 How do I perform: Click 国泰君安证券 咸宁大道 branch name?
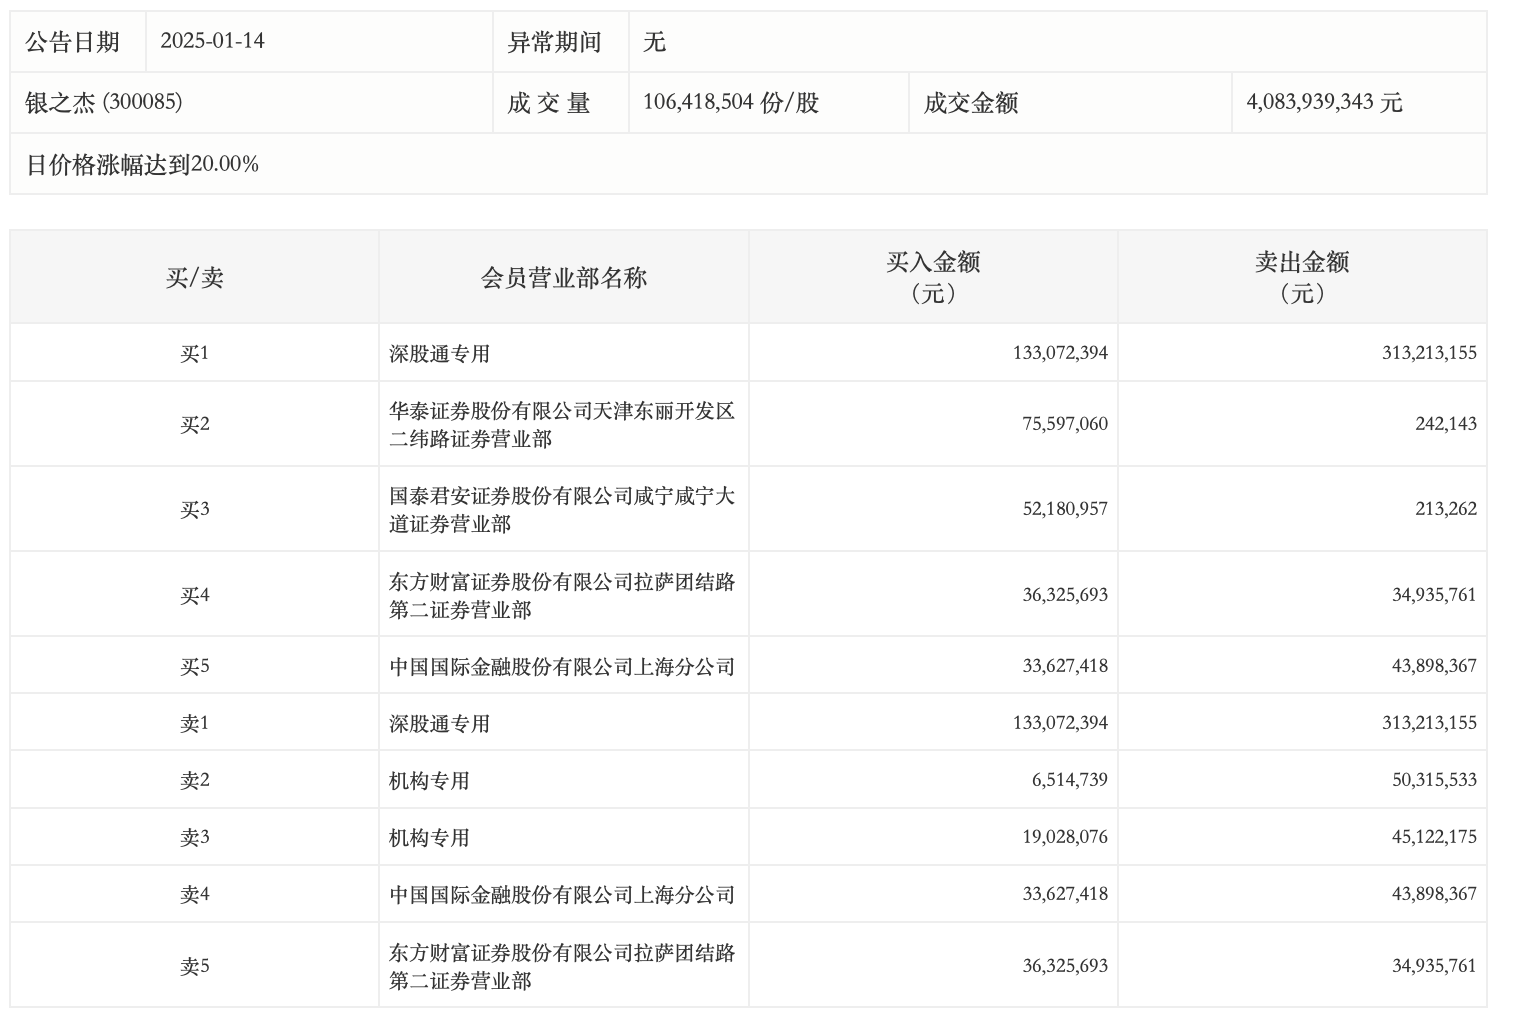tap(561, 510)
